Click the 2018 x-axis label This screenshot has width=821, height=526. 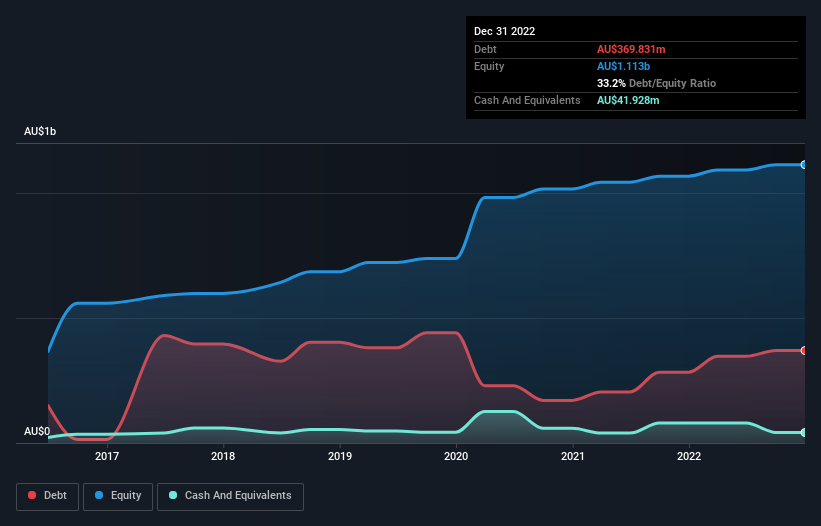(223, 456)
